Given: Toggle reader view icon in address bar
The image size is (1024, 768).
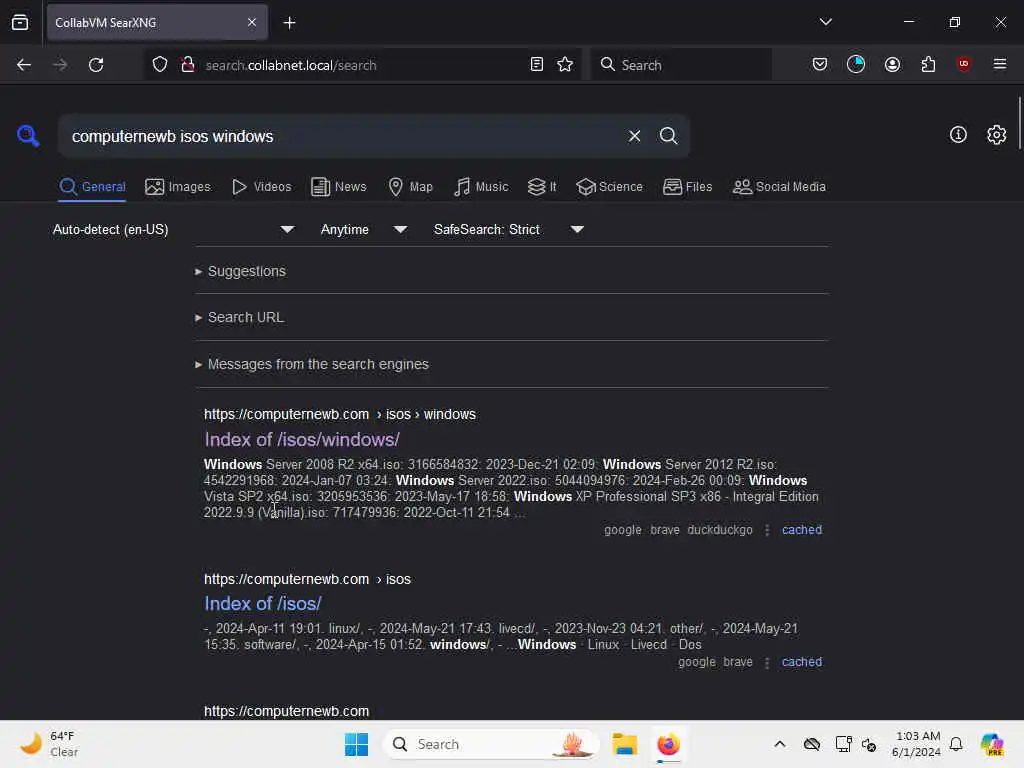Looking at the screenshot, I should click(x=537, y=65).
